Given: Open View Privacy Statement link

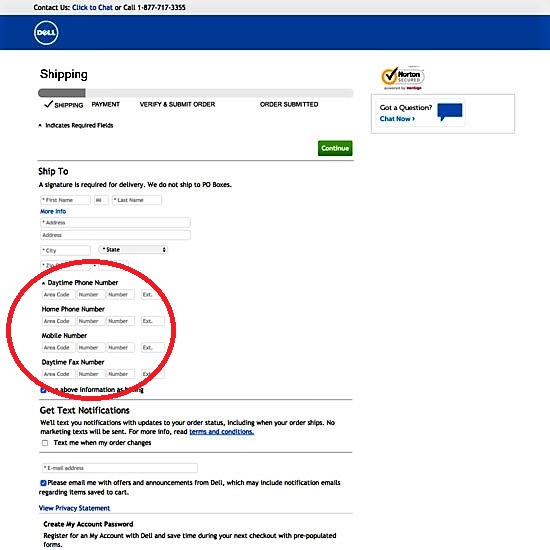Looking at the screenshot, I should tap(74, 508).
